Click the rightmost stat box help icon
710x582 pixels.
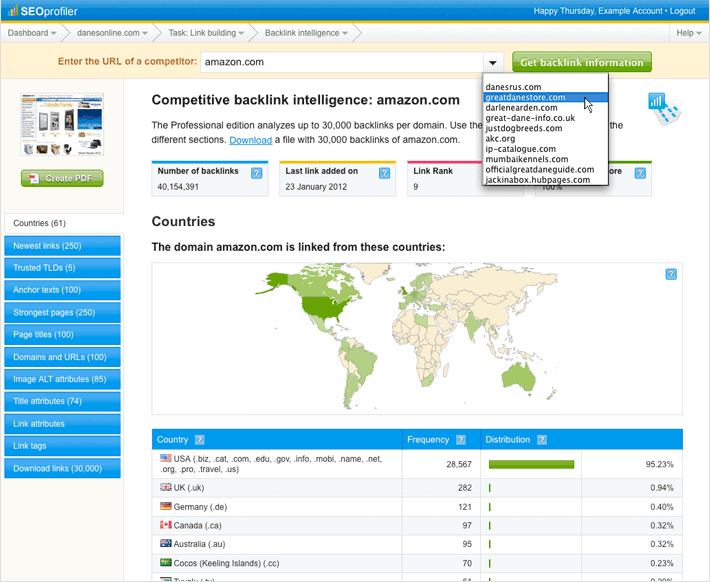[x=640, y=173]
